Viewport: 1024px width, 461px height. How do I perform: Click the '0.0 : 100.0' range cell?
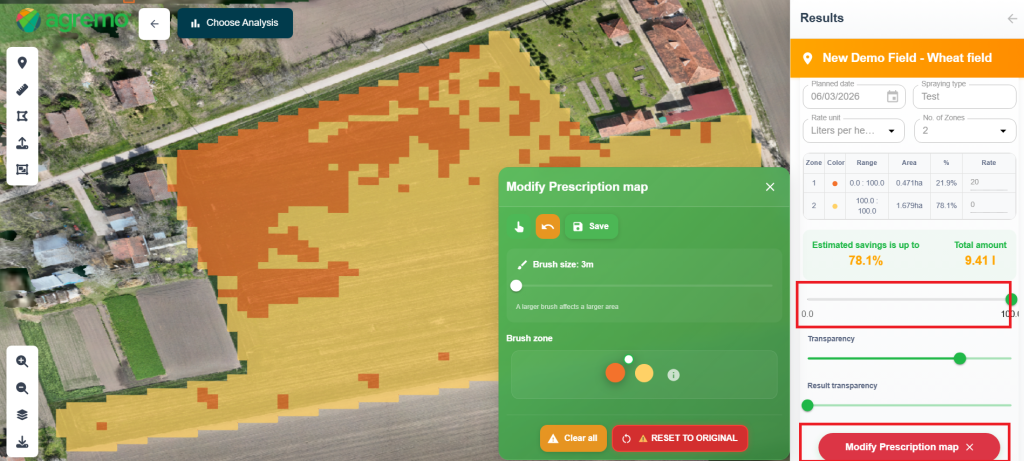pyautogui.click(x=867, y=183)
